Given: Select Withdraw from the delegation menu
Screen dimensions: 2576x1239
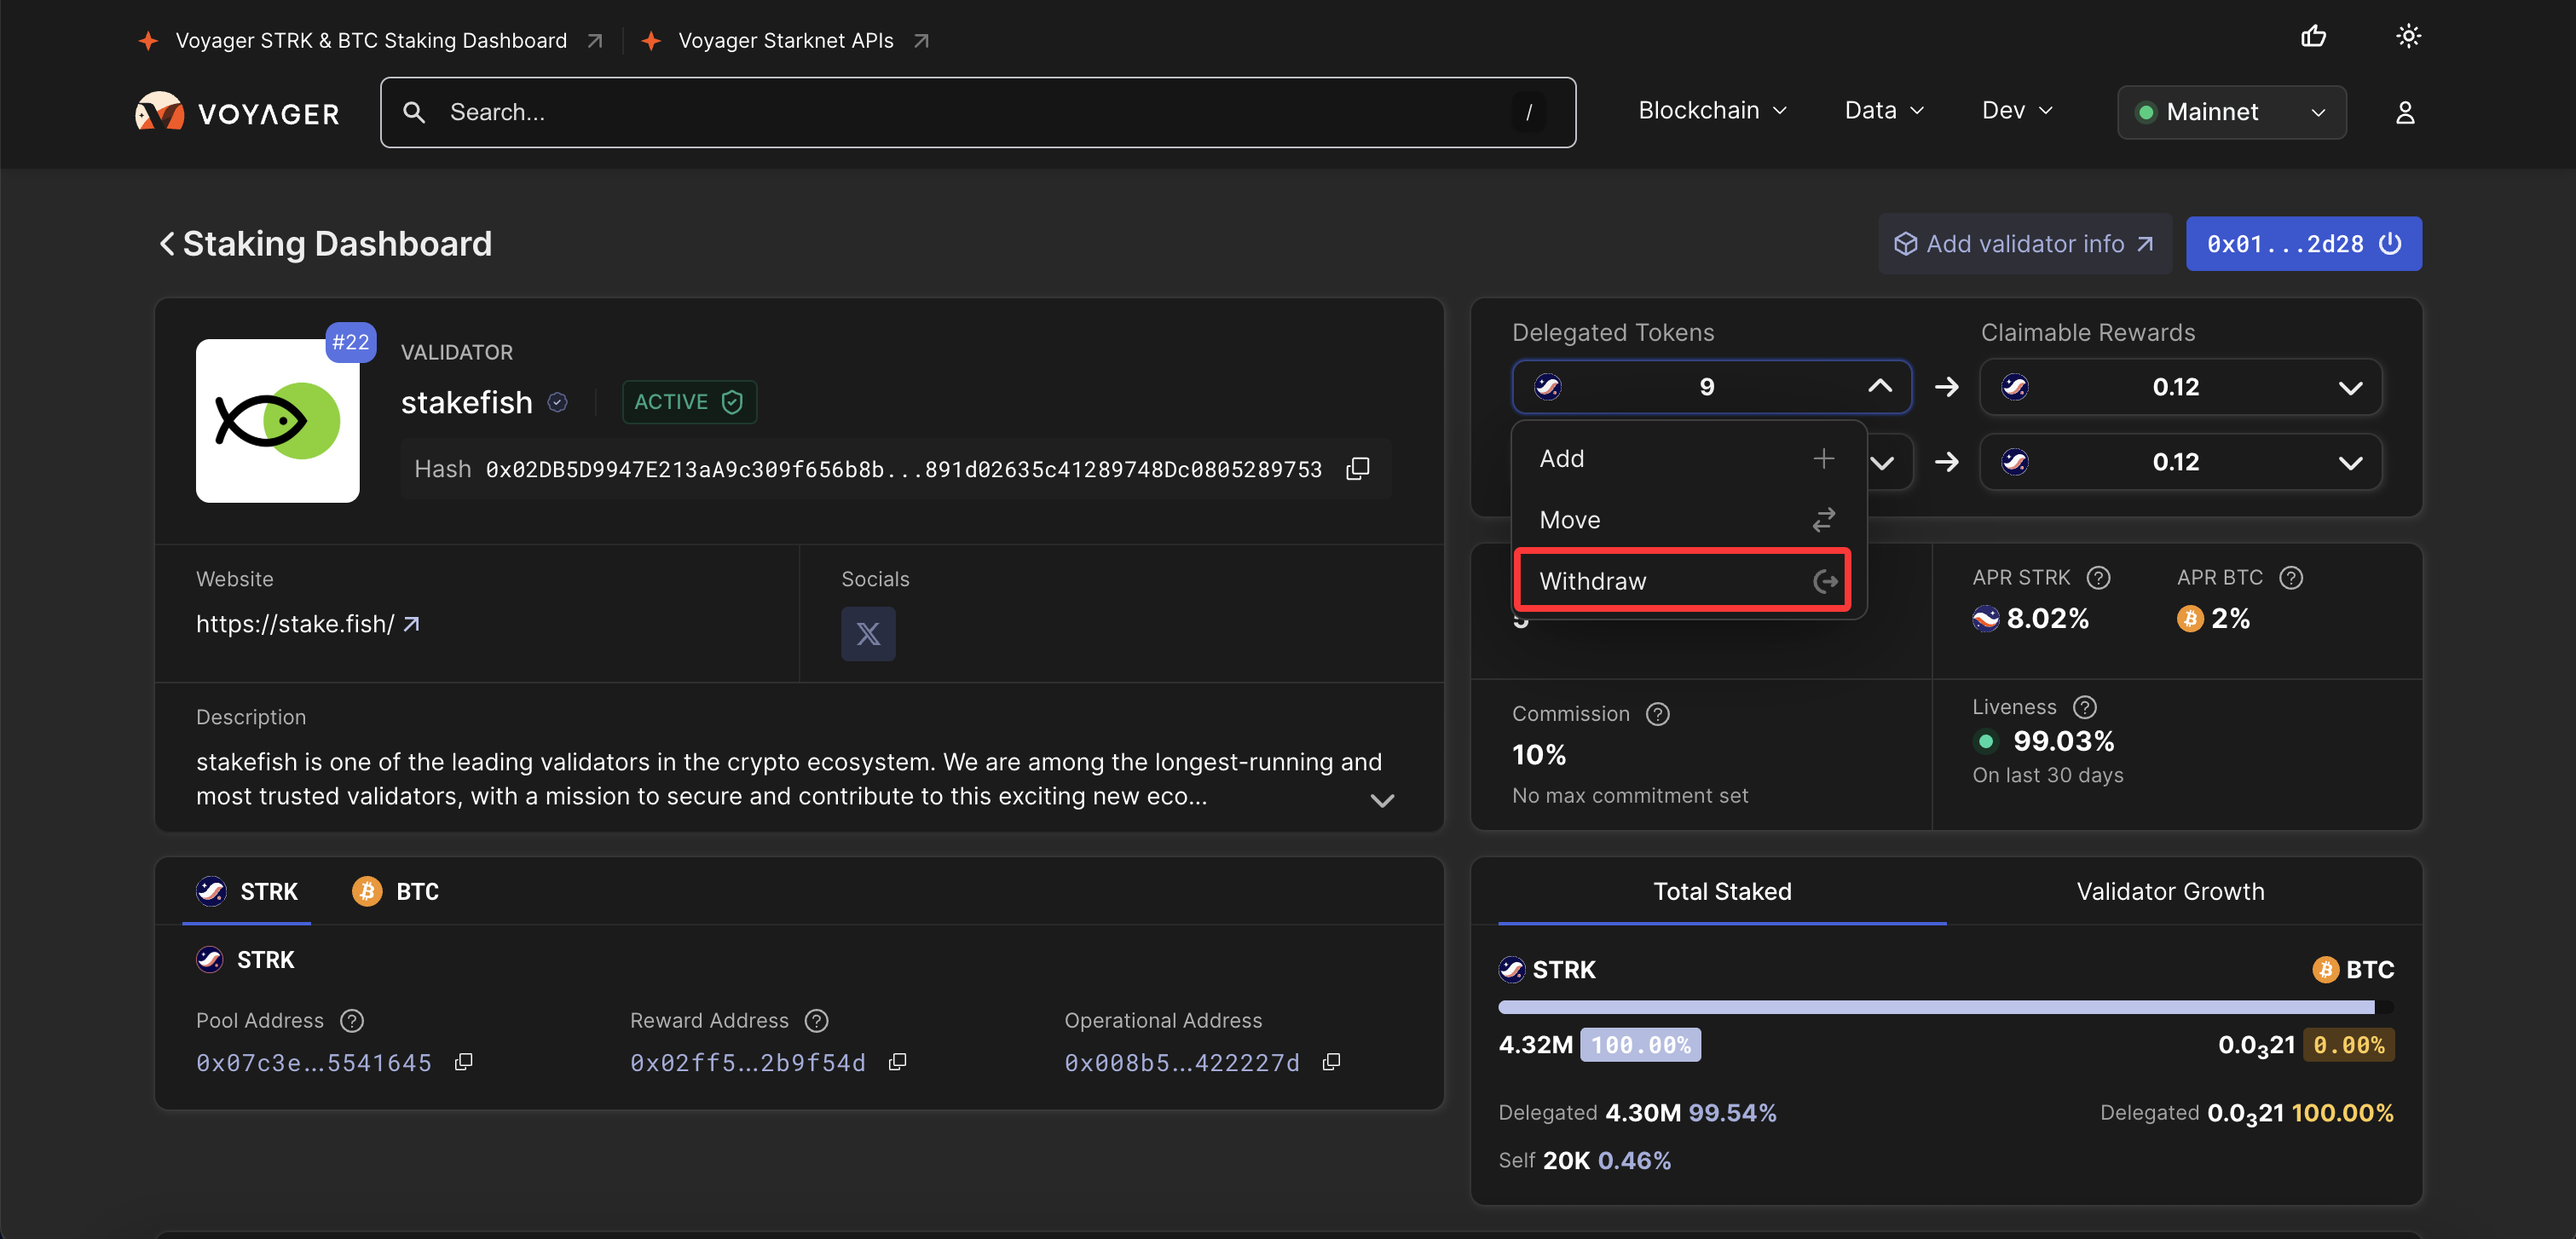Looking at the screenshot, I should pyautogui.click(x=1682, y=581).
